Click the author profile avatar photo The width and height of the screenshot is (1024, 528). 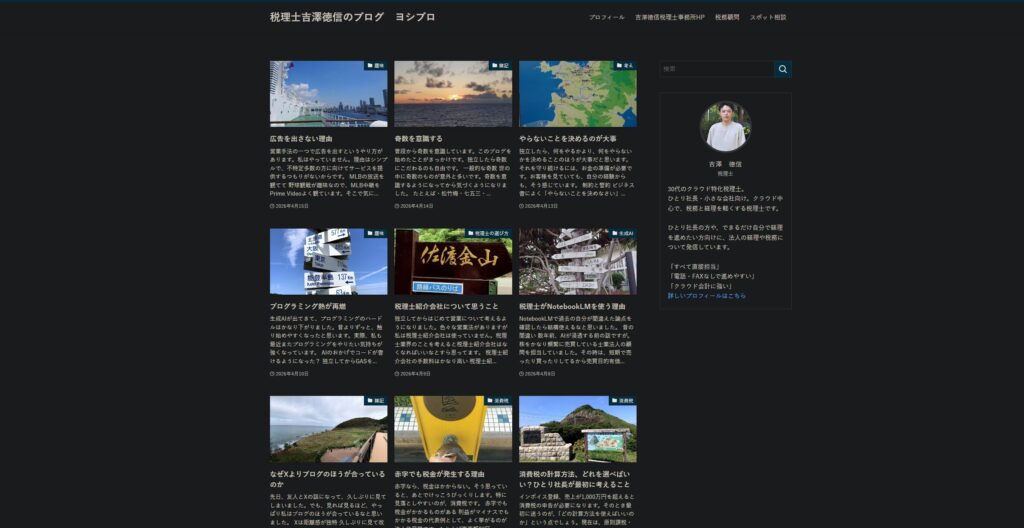[725, 127]
